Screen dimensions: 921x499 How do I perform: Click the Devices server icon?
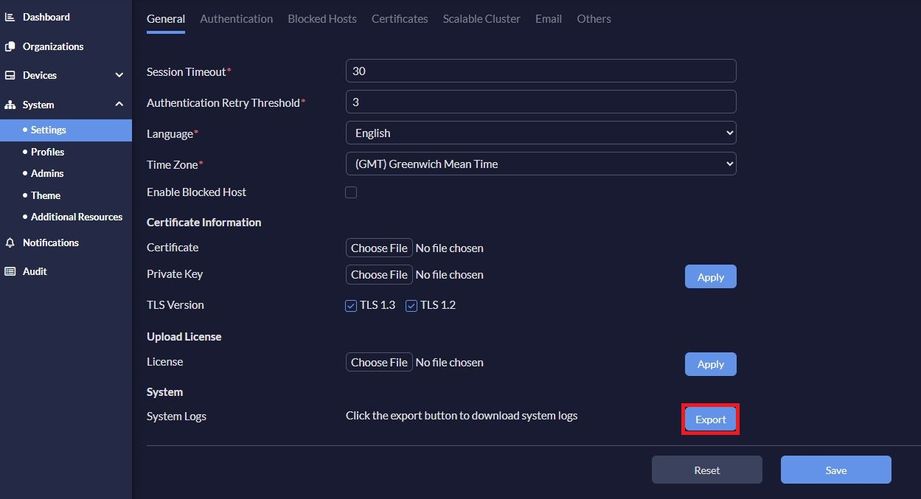pyautogui.click(x=9, y=75)
